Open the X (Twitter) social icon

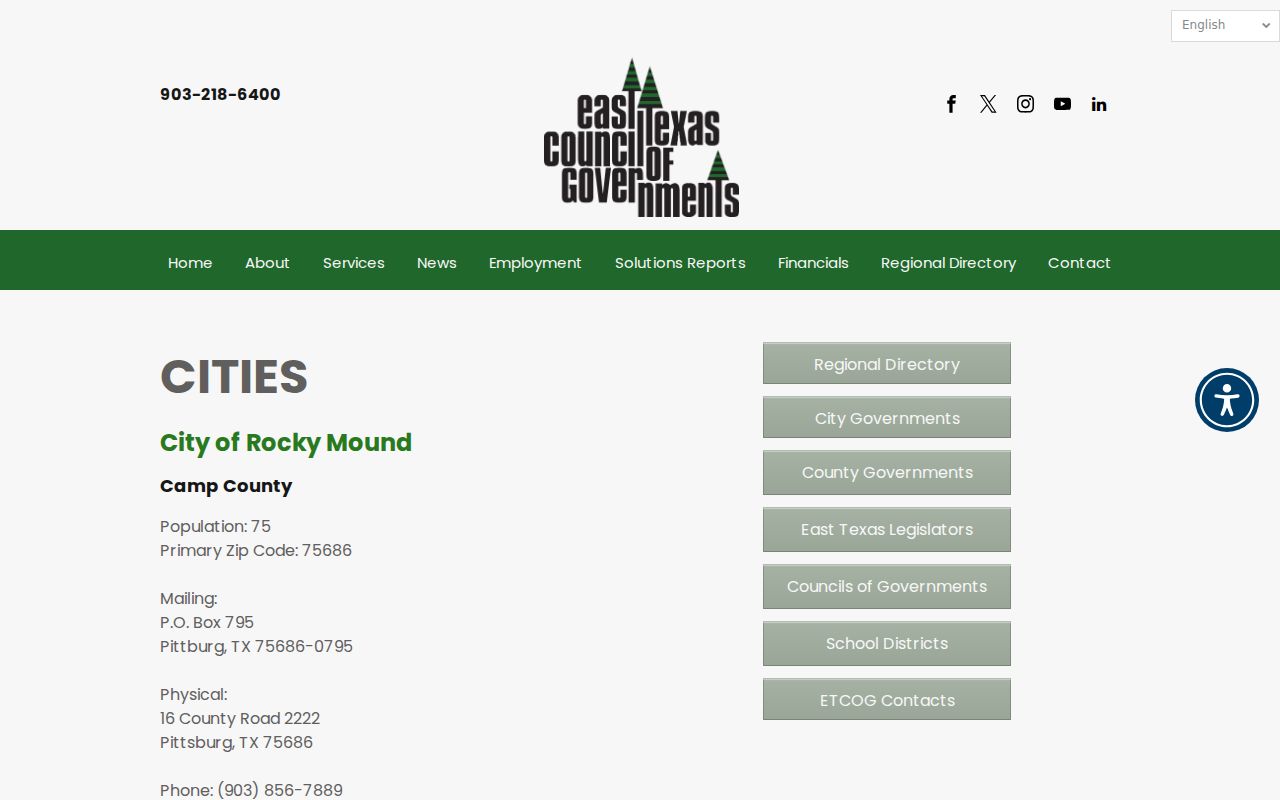[988, 104]
